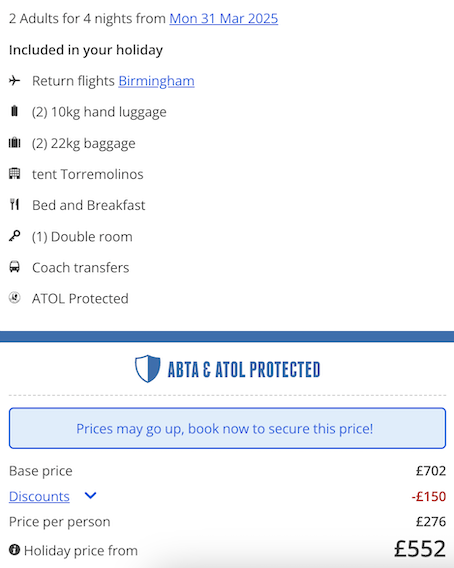Click the £552 holiday price total
The height and width of the screenshot is (568, 454).
point(420,549)
